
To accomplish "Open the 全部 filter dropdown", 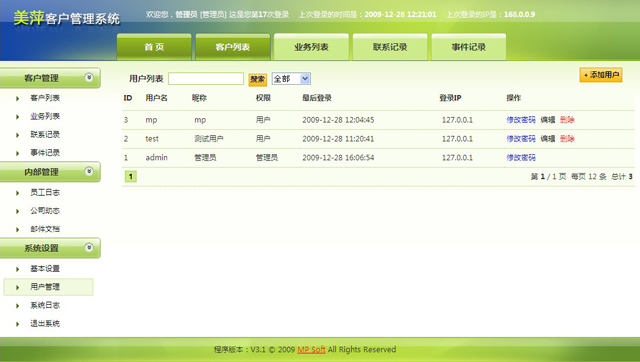I will pyautogui.click(x=291, y=78).
